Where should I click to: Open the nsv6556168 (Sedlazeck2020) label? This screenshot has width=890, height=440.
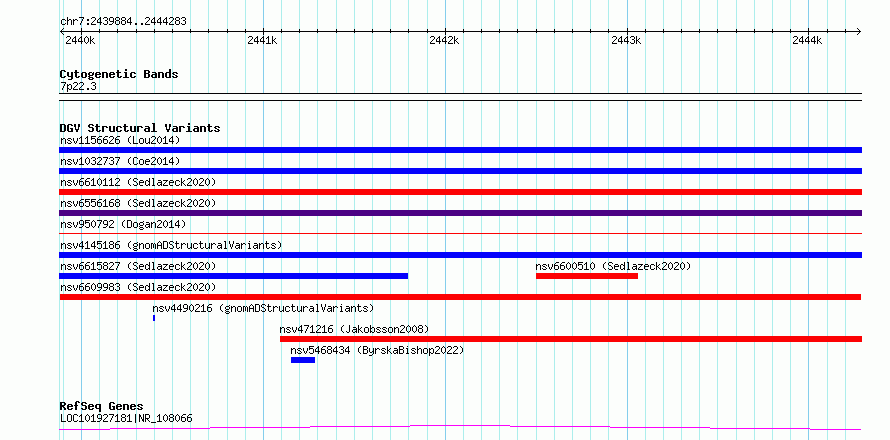[x=138, y=203]
